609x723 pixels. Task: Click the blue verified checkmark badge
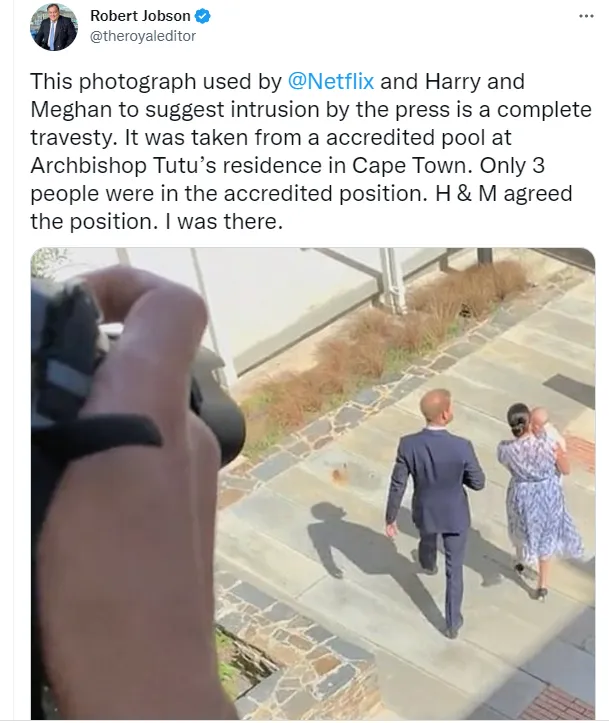pos(203,17)
